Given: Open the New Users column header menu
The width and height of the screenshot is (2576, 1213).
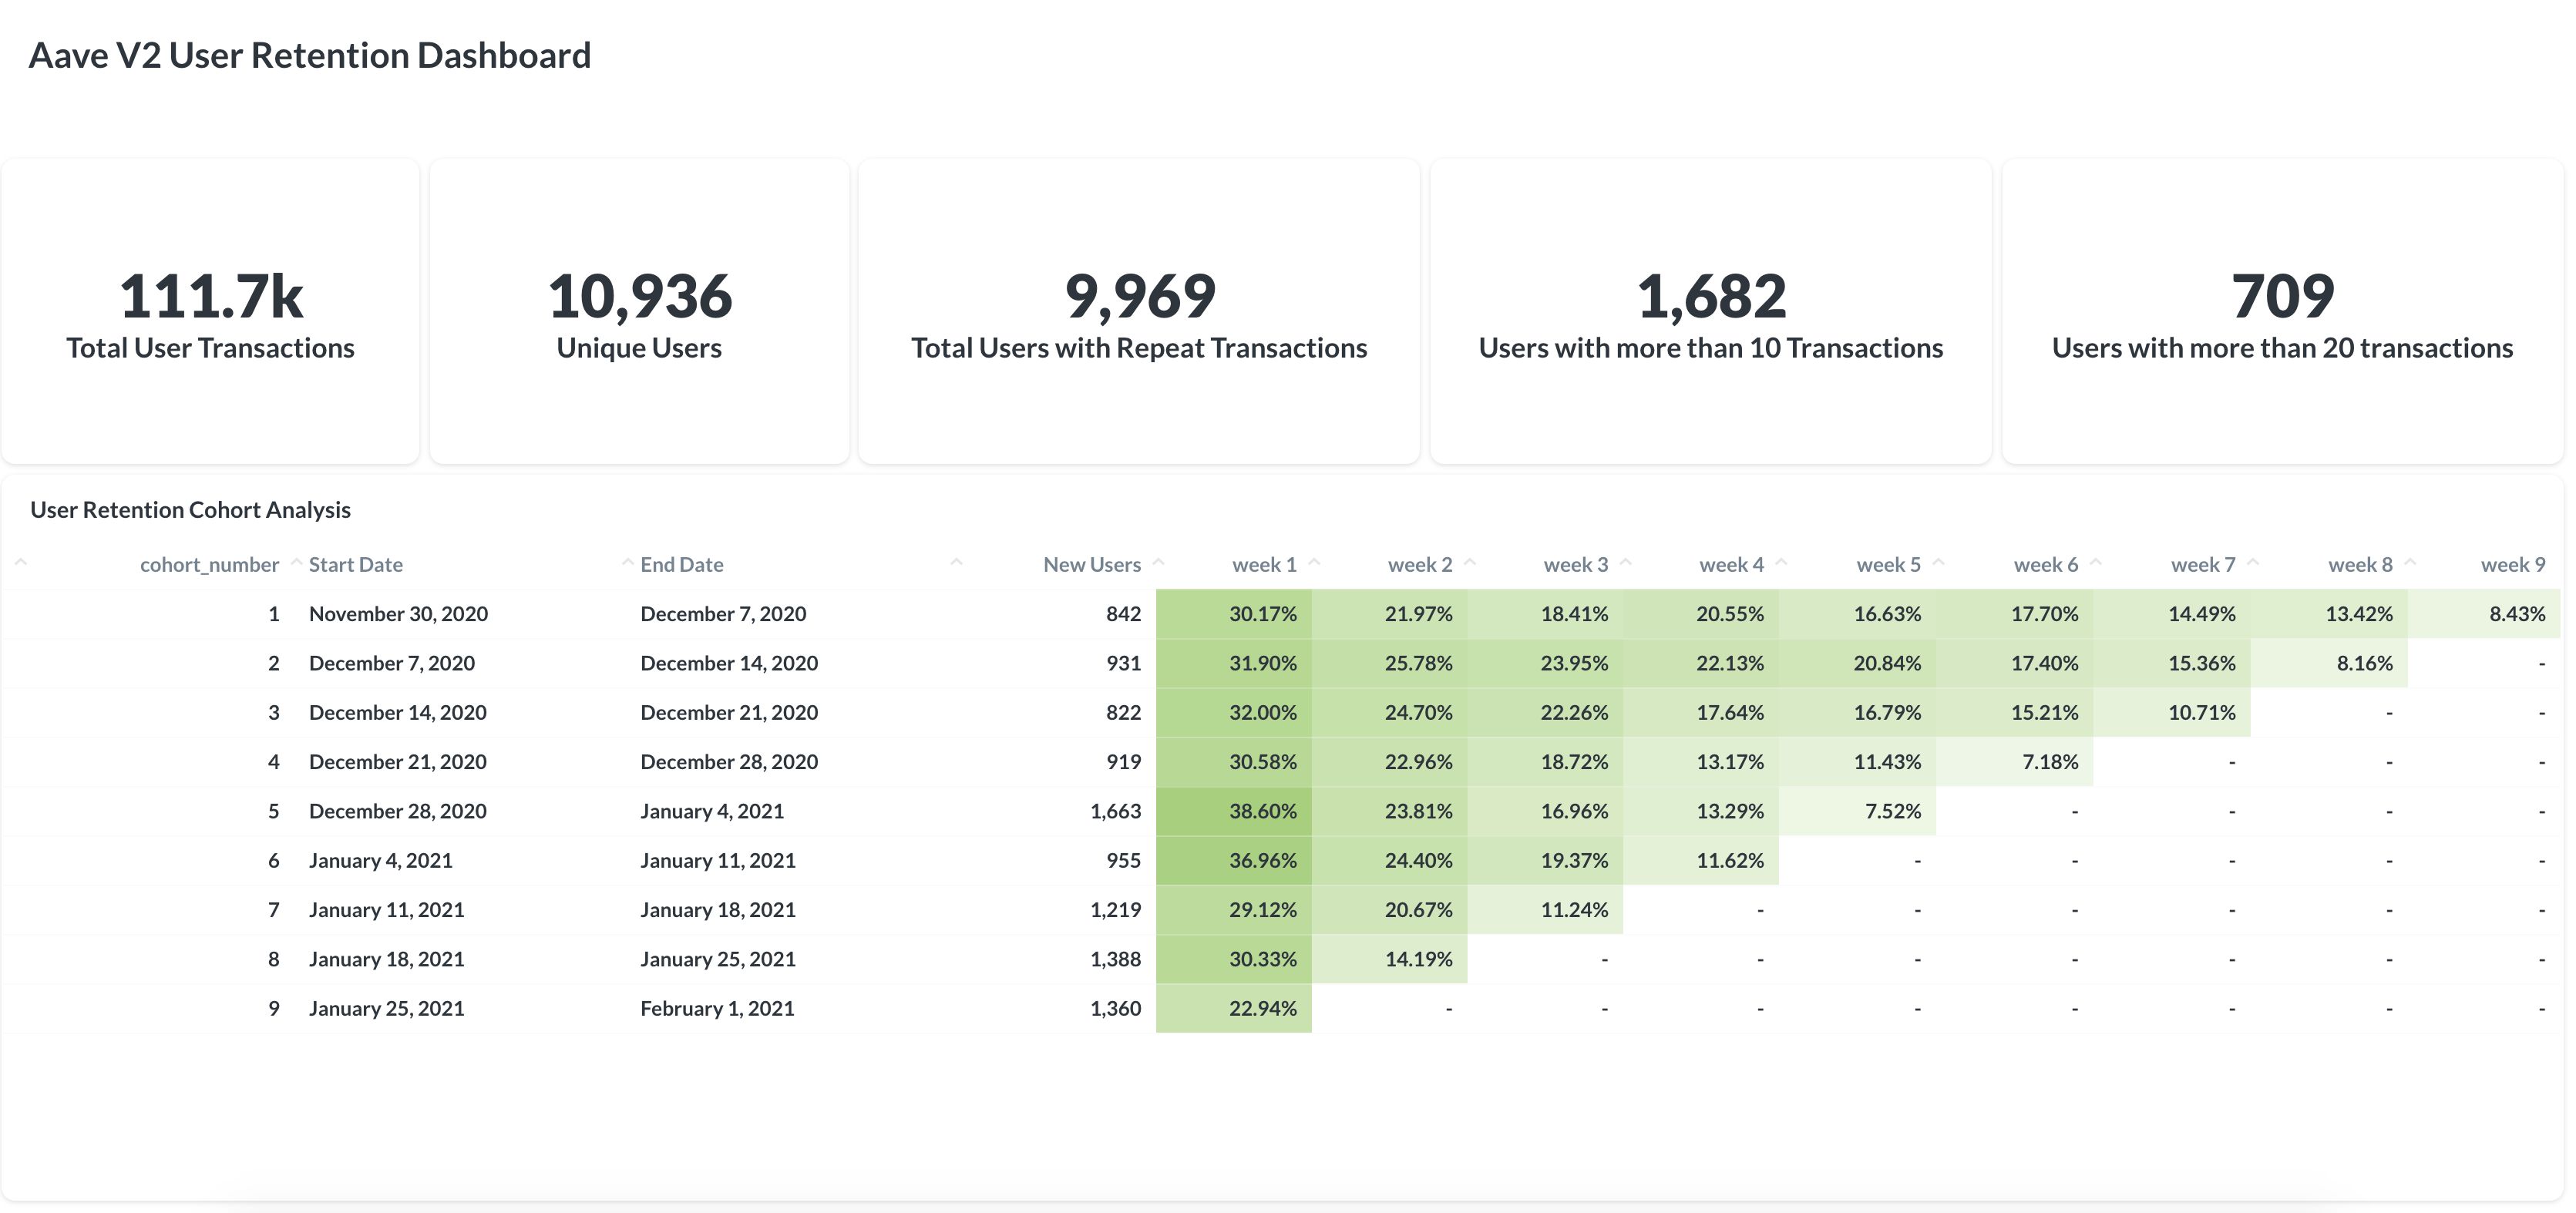Looking at the screenshot, I should [x=1092, y=565].
